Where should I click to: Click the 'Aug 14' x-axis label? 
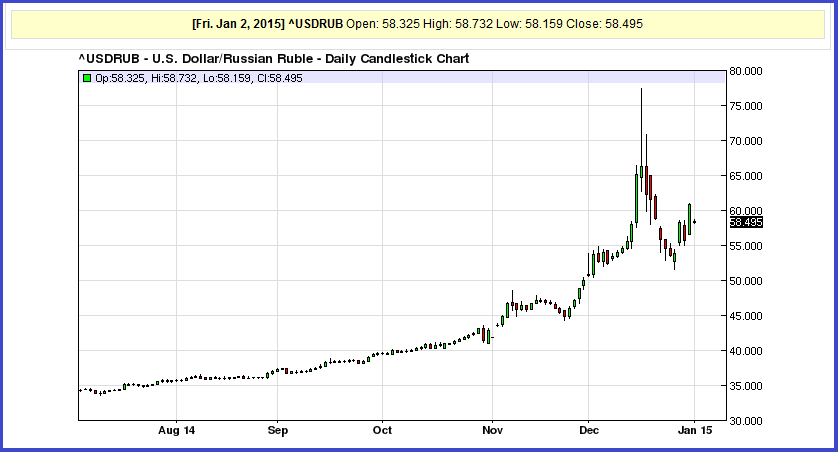[x=176, y=430]
